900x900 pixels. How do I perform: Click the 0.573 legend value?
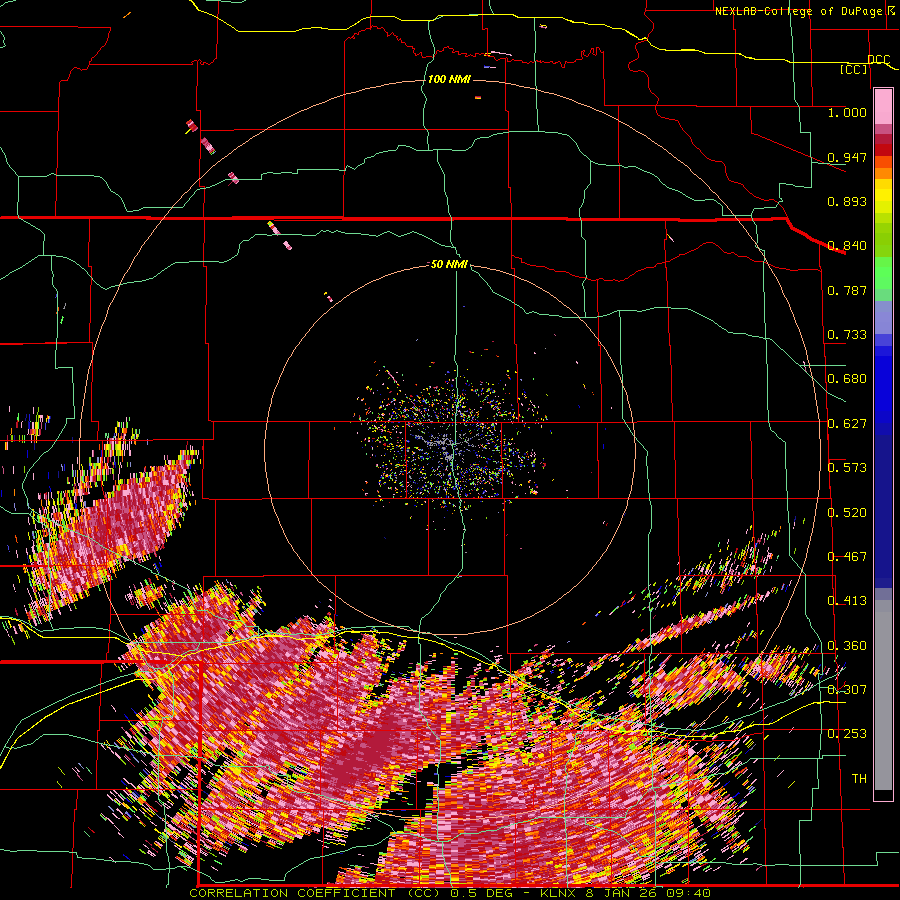click(x=847, y=468)
